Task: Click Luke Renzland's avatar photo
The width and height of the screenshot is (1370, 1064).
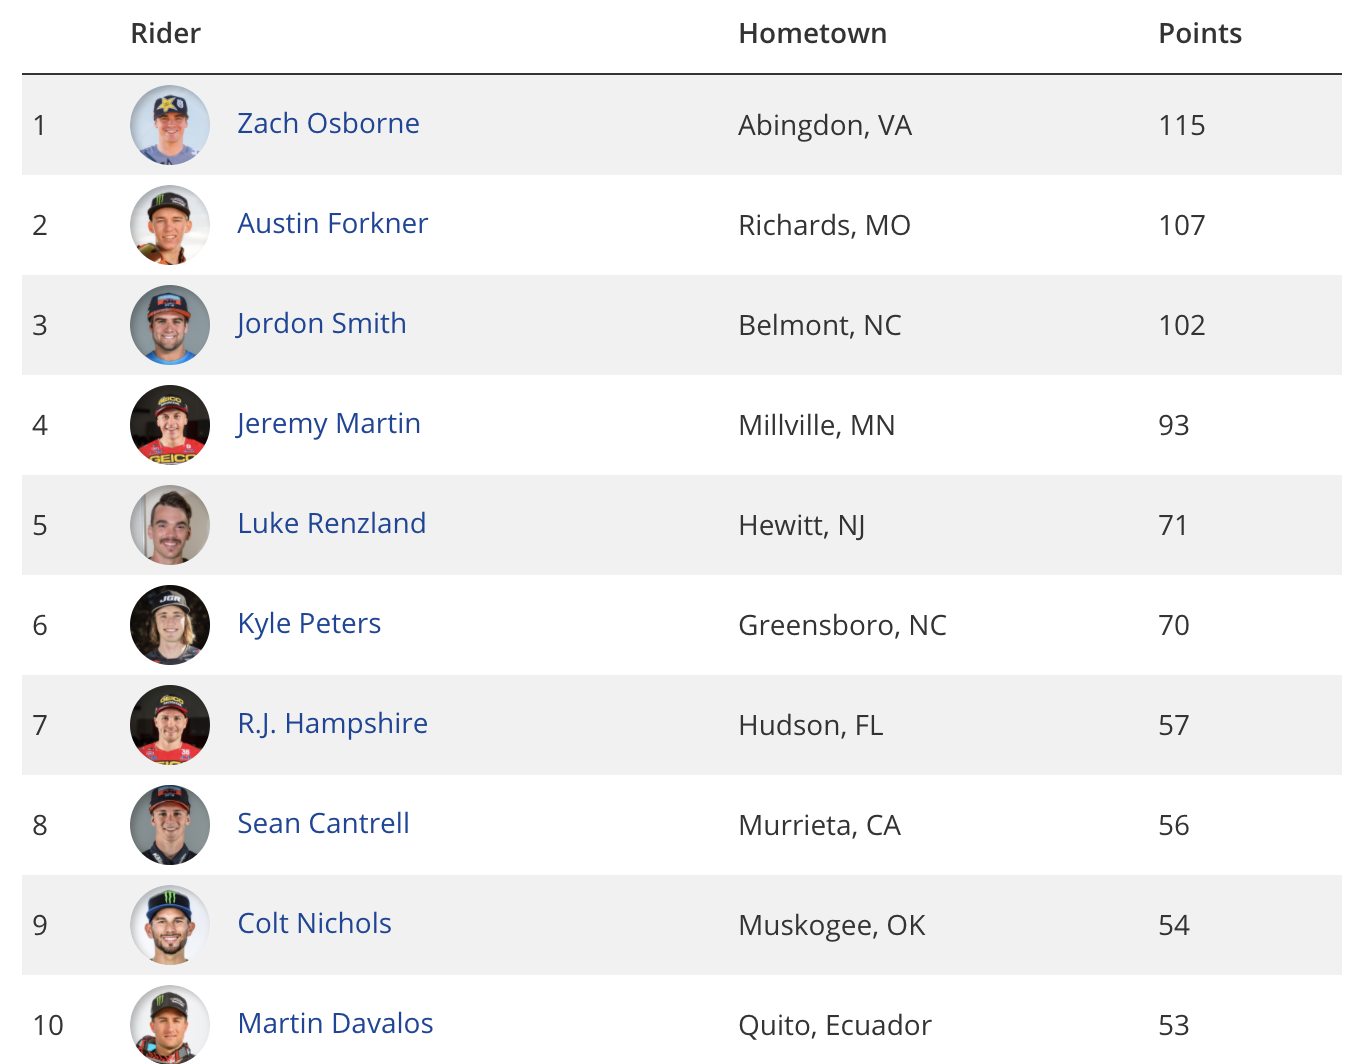Action: tap(170, 525)
